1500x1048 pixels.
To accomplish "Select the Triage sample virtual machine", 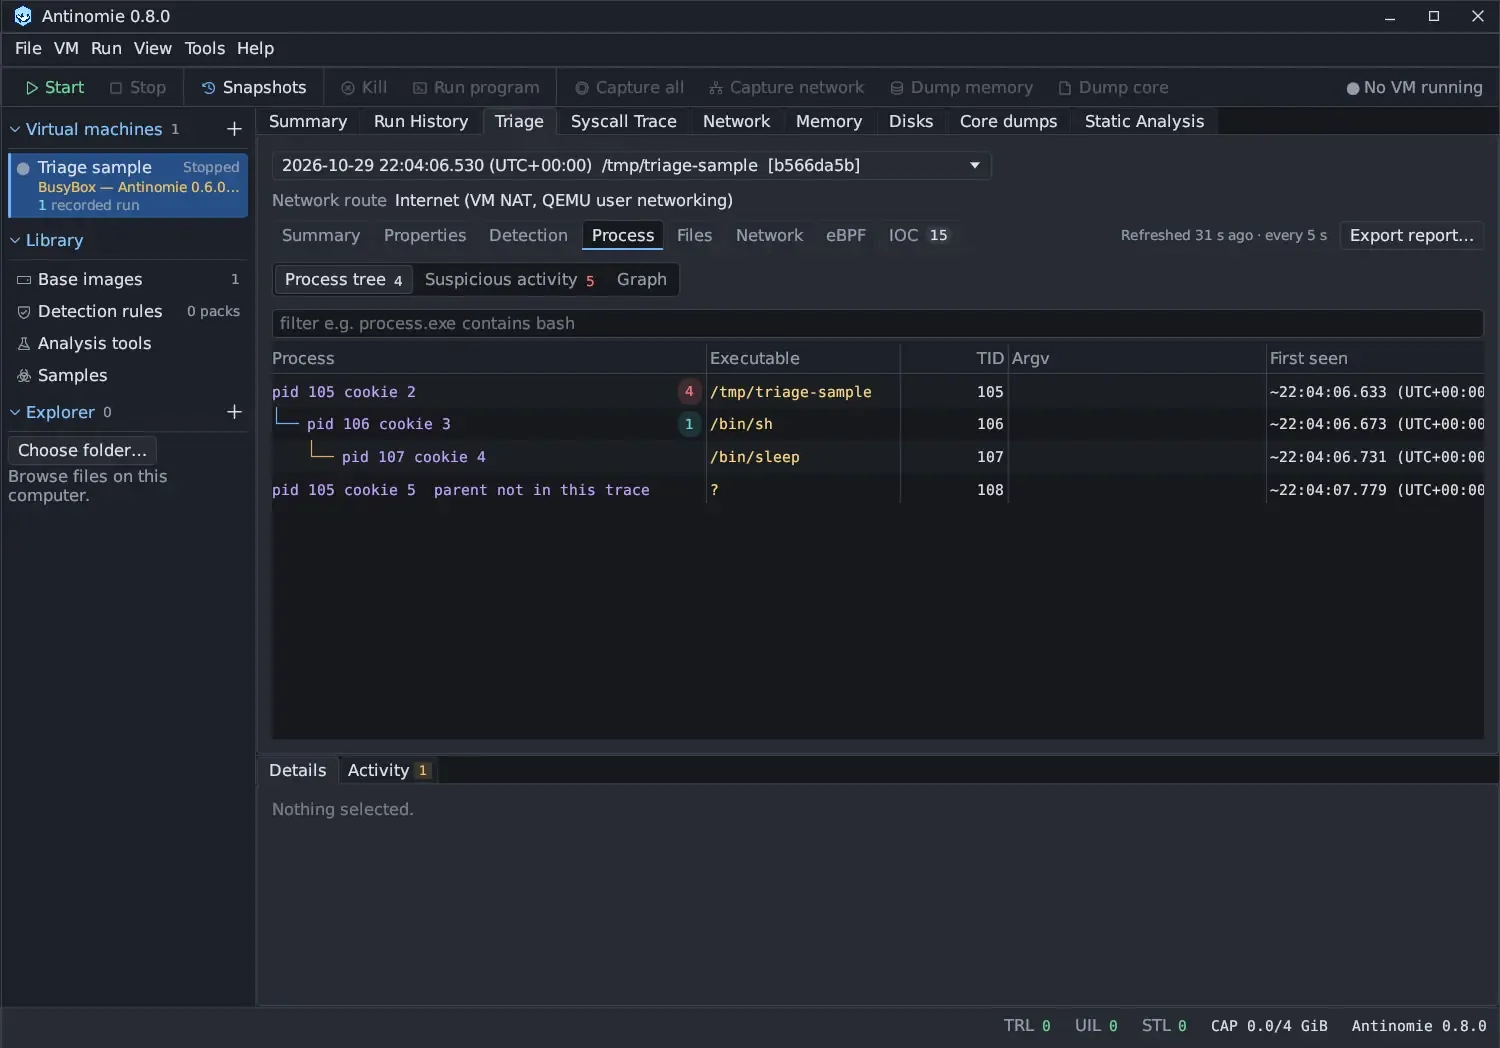I will [128, 185].
